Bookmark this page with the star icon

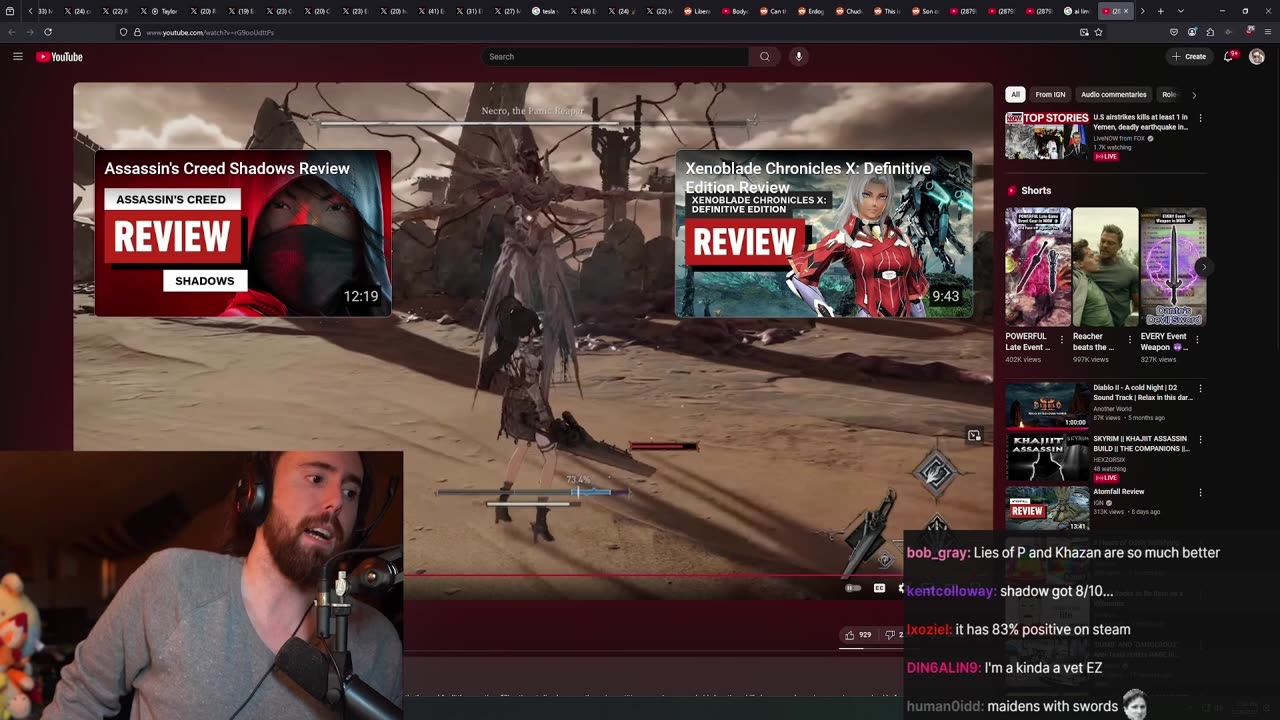click(1098, 32)
